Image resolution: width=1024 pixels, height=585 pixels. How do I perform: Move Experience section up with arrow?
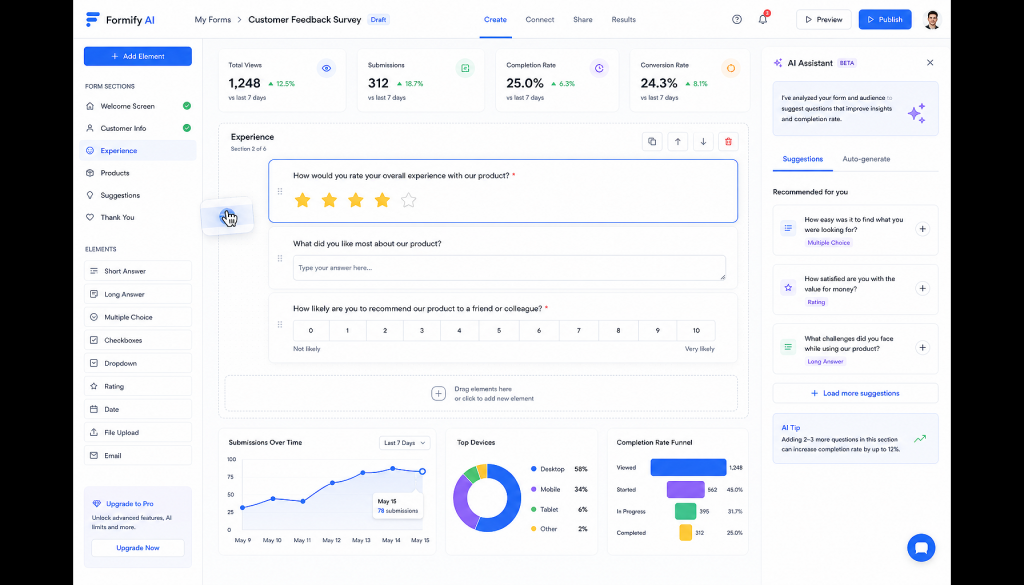pos(677,142)
